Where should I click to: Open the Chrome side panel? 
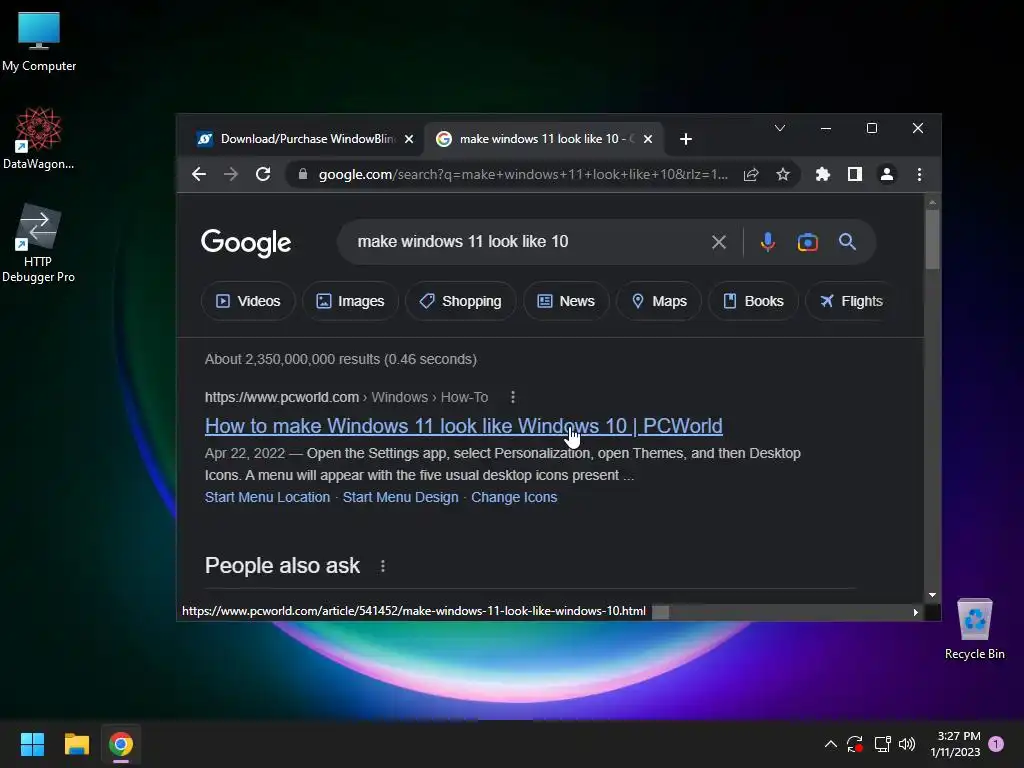pyautogui.click(x=855, y=174)
